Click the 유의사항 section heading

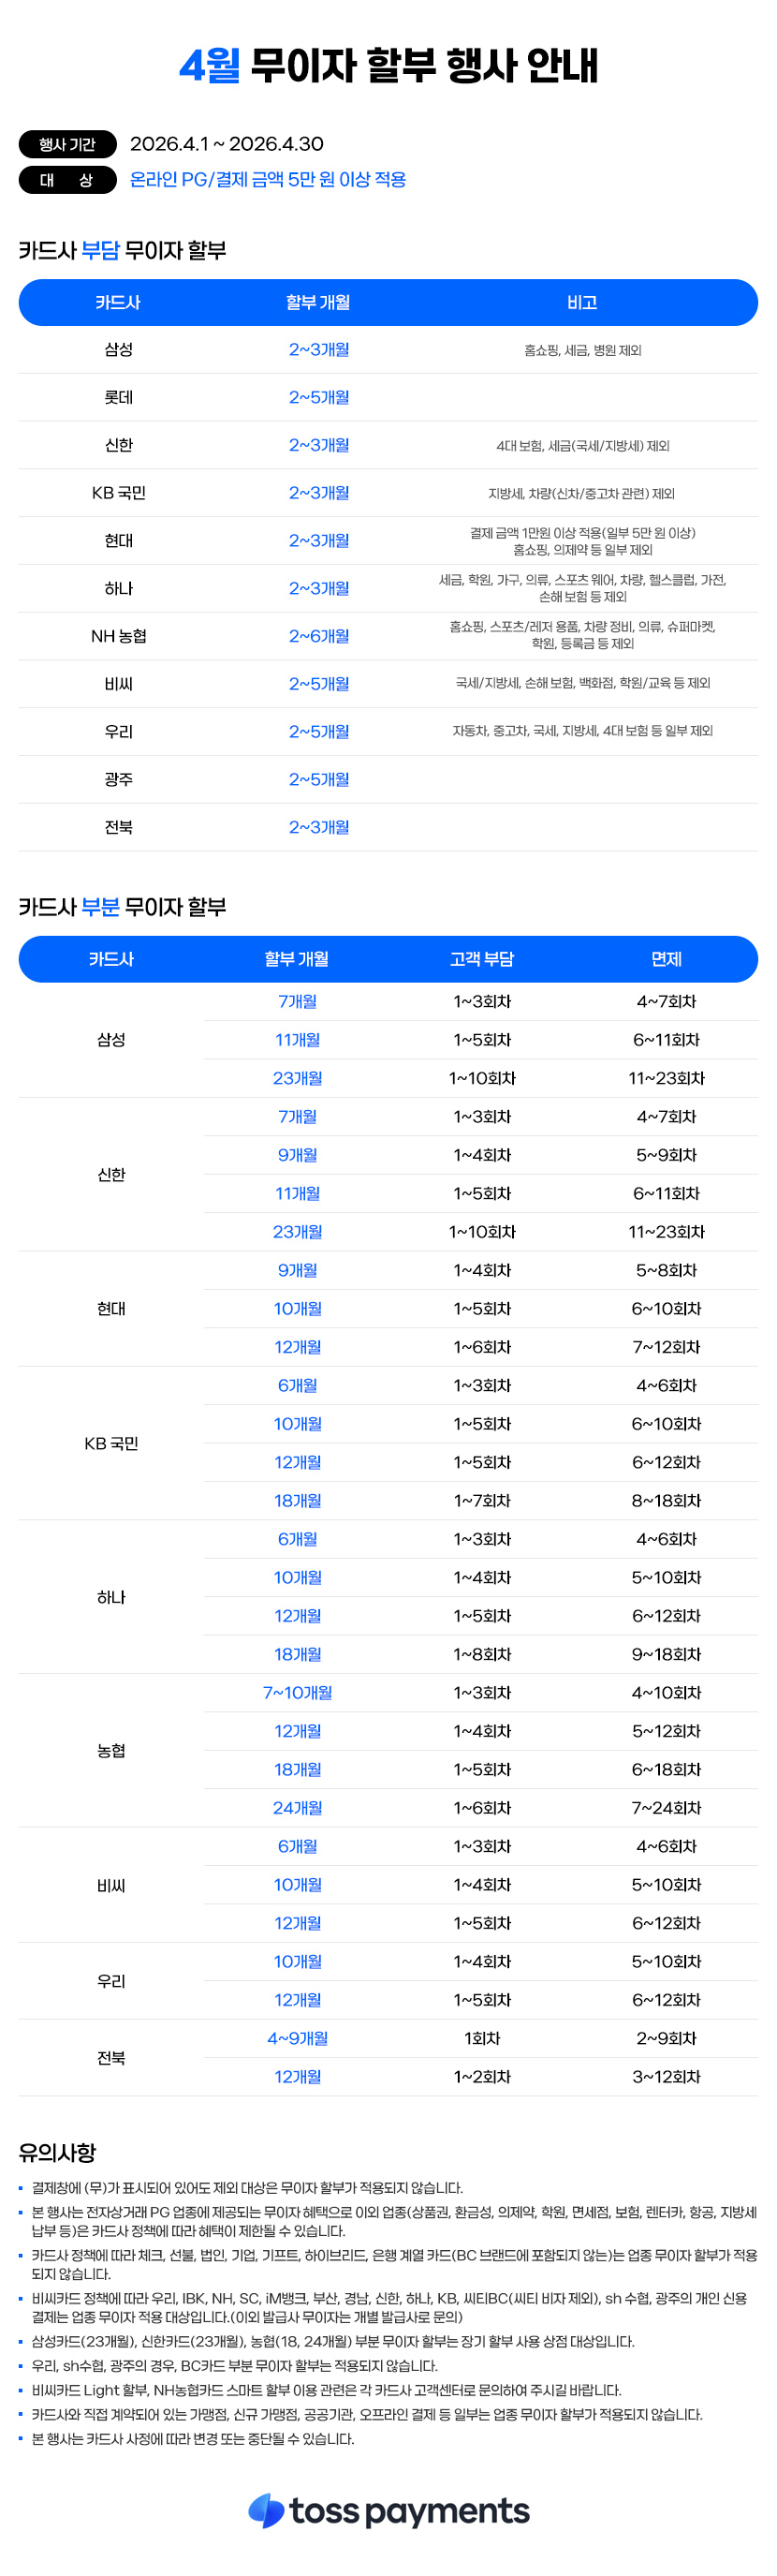[57, 2152]
